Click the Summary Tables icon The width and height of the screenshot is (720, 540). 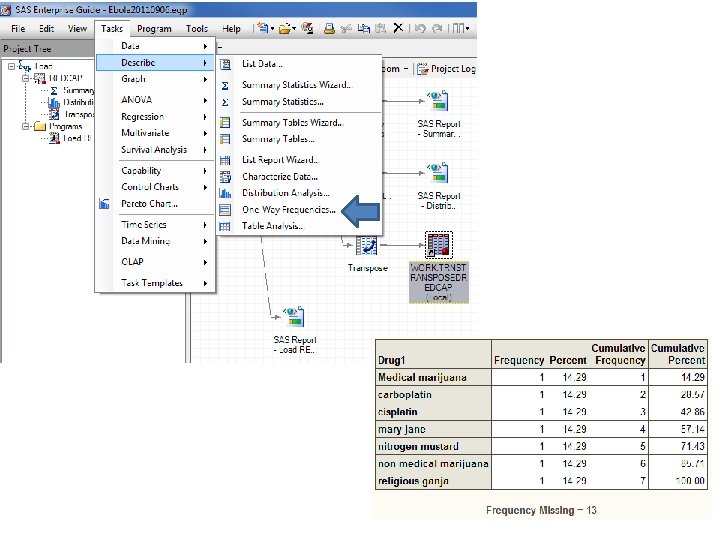click(225, 139)
